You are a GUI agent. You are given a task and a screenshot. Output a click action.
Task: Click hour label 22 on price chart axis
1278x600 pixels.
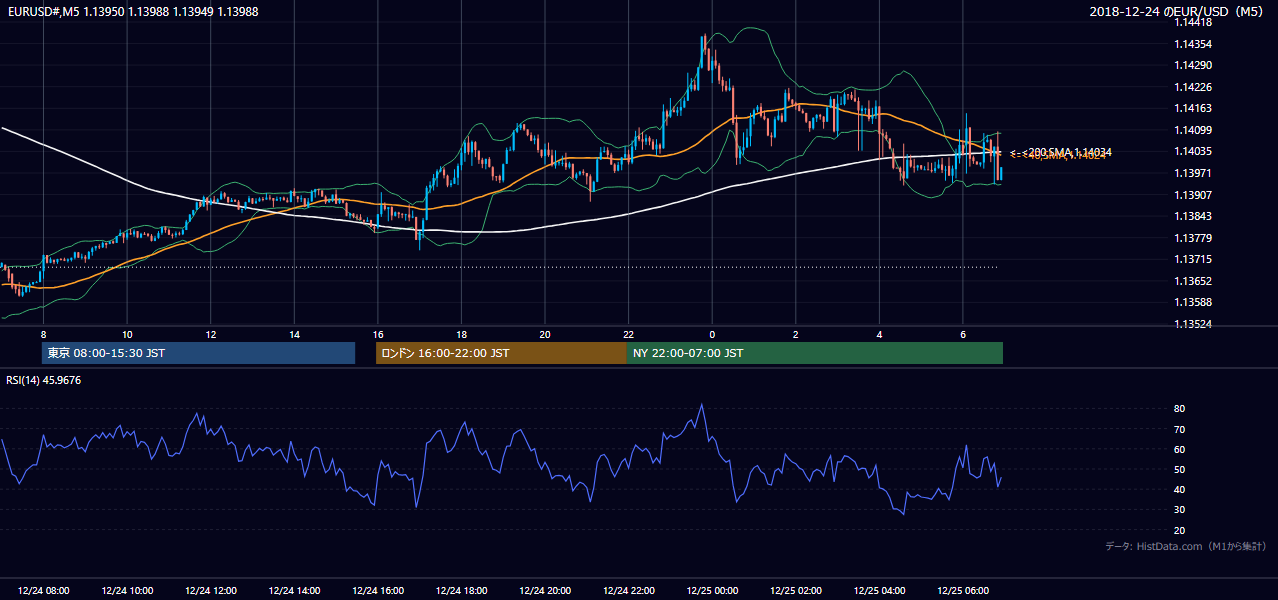(x=628, y=334)
